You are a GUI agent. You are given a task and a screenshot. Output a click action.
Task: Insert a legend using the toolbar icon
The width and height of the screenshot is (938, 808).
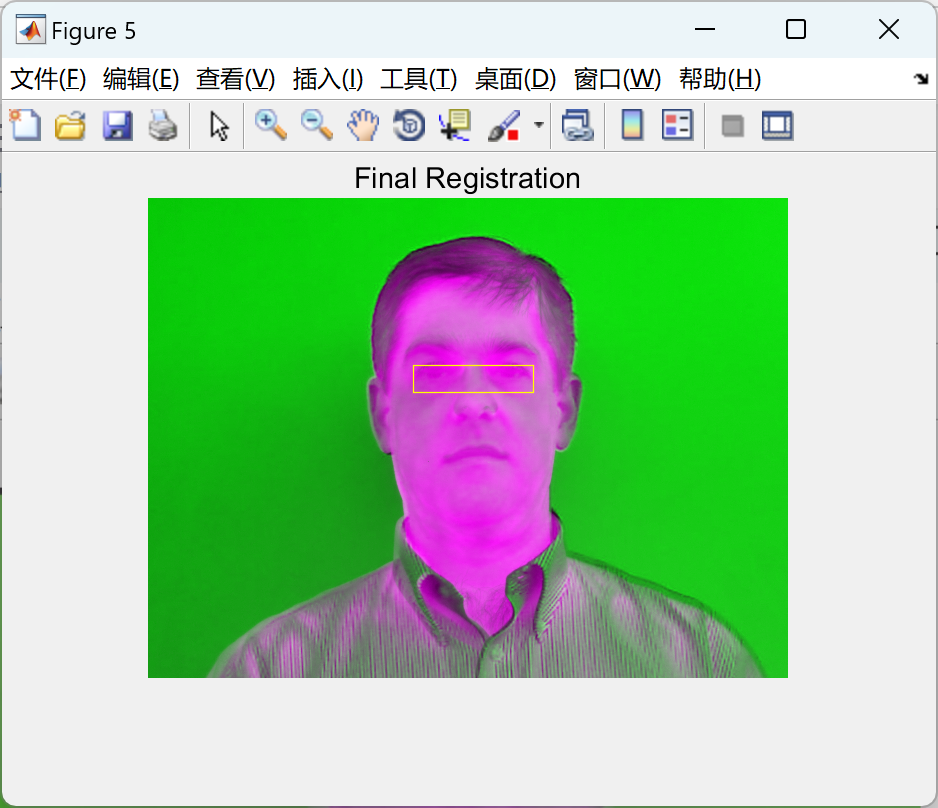[x=678, y=126]
